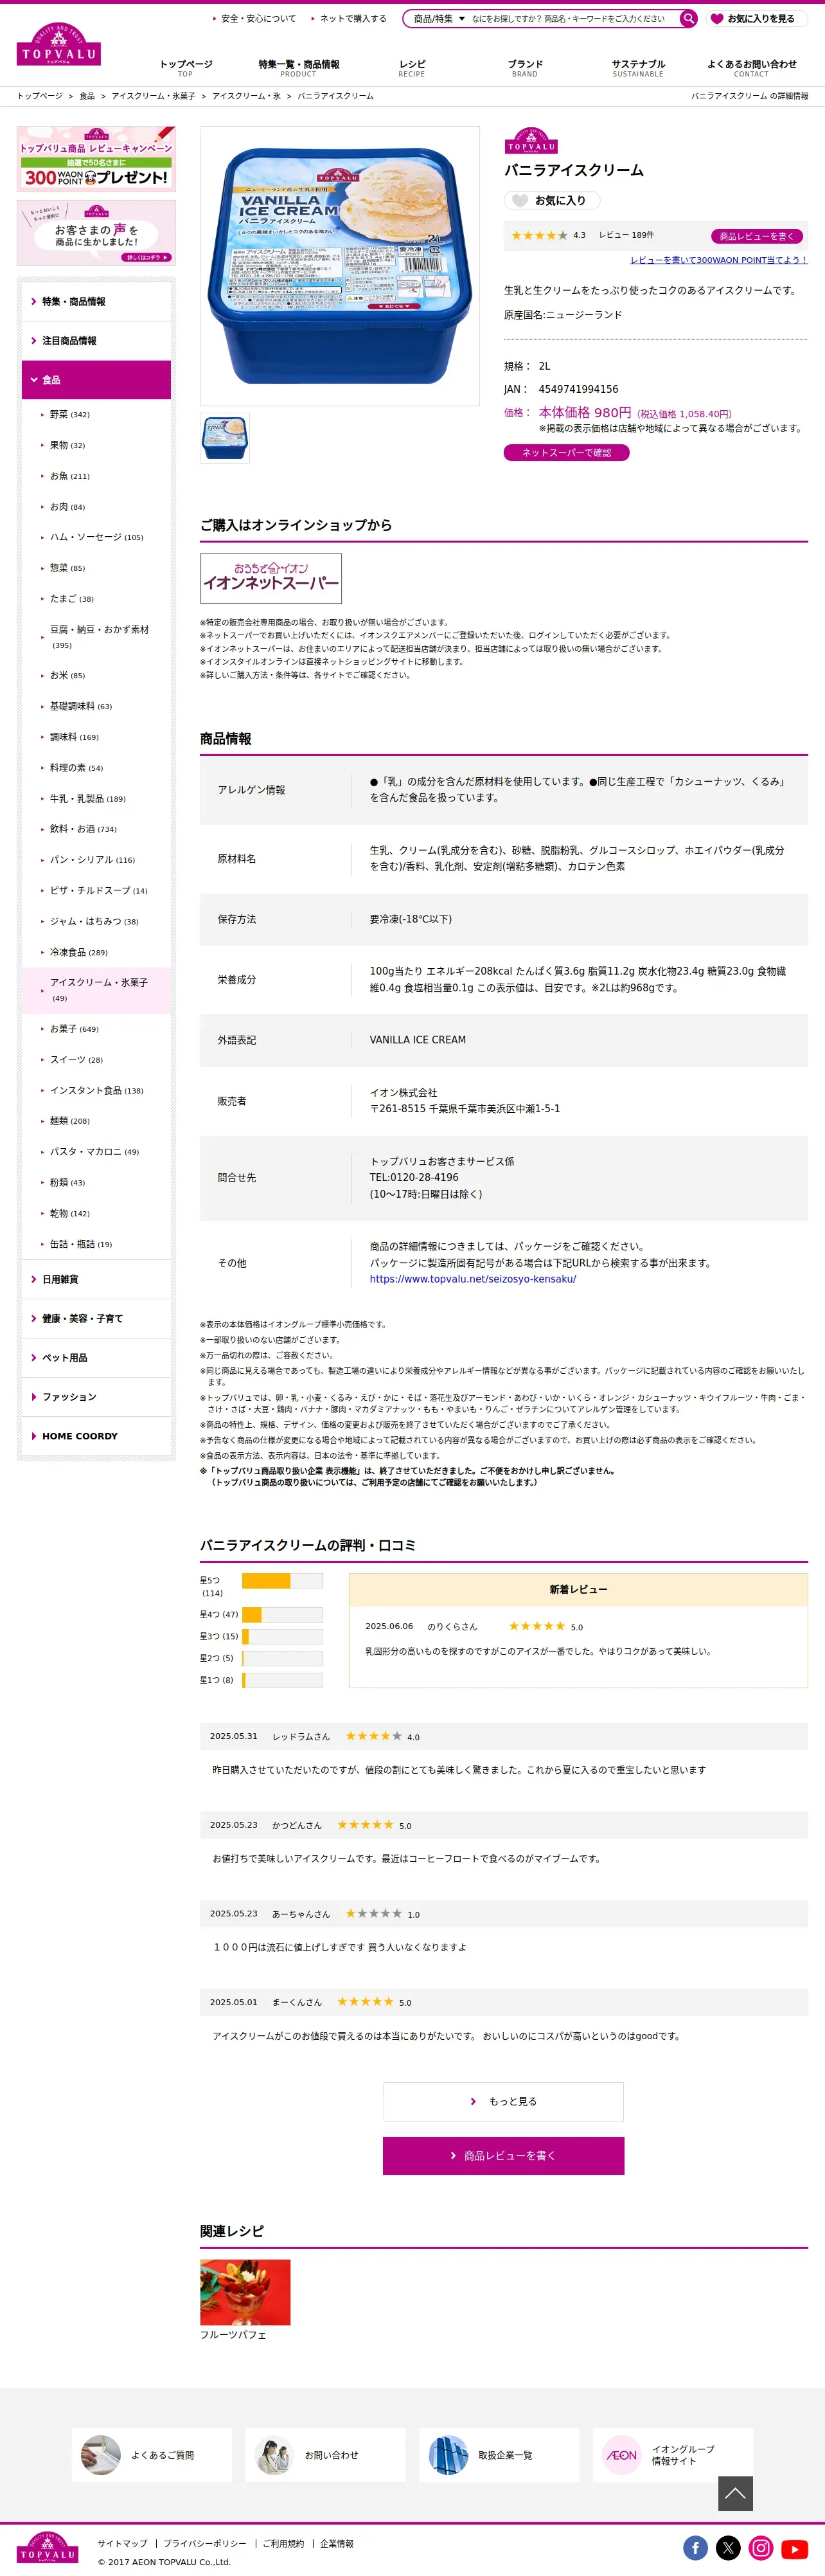The height and width of the screenshot is (2576, 825).
Task: Click the よくあるご質問 footer image
Action: [101, 2454]
